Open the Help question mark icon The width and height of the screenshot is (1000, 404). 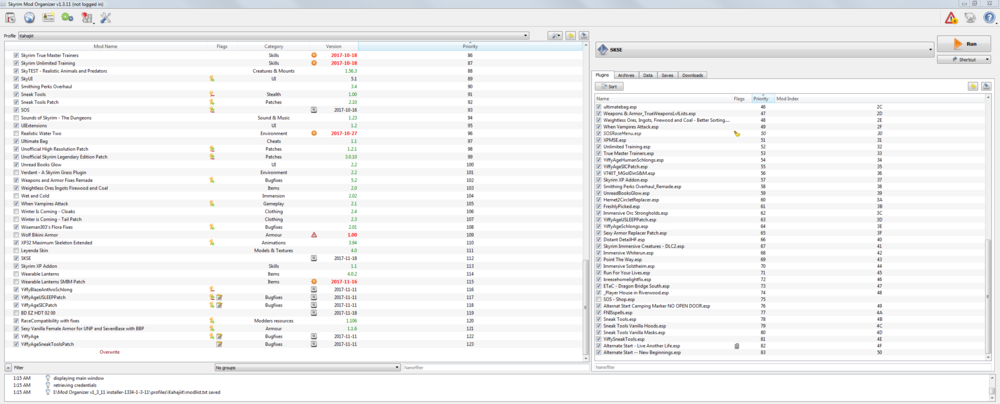[x=989, y=18]
